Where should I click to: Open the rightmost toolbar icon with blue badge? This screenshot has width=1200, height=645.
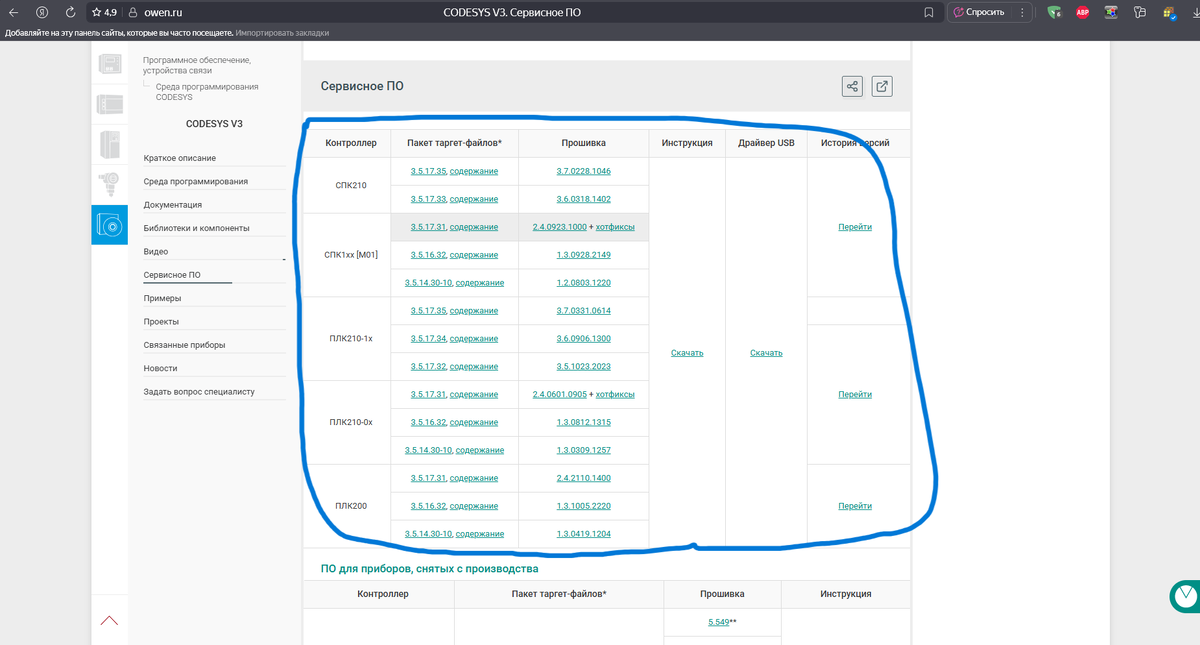pyautogui.click(x=1170, y=13)
